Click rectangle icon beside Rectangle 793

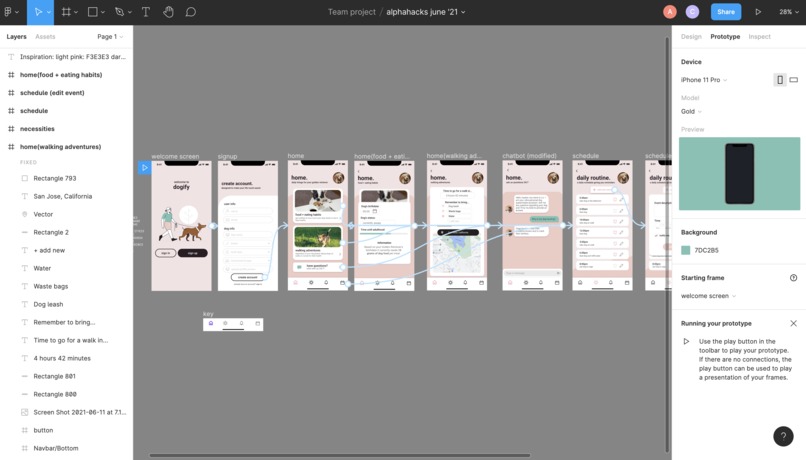tap(24, 178)
